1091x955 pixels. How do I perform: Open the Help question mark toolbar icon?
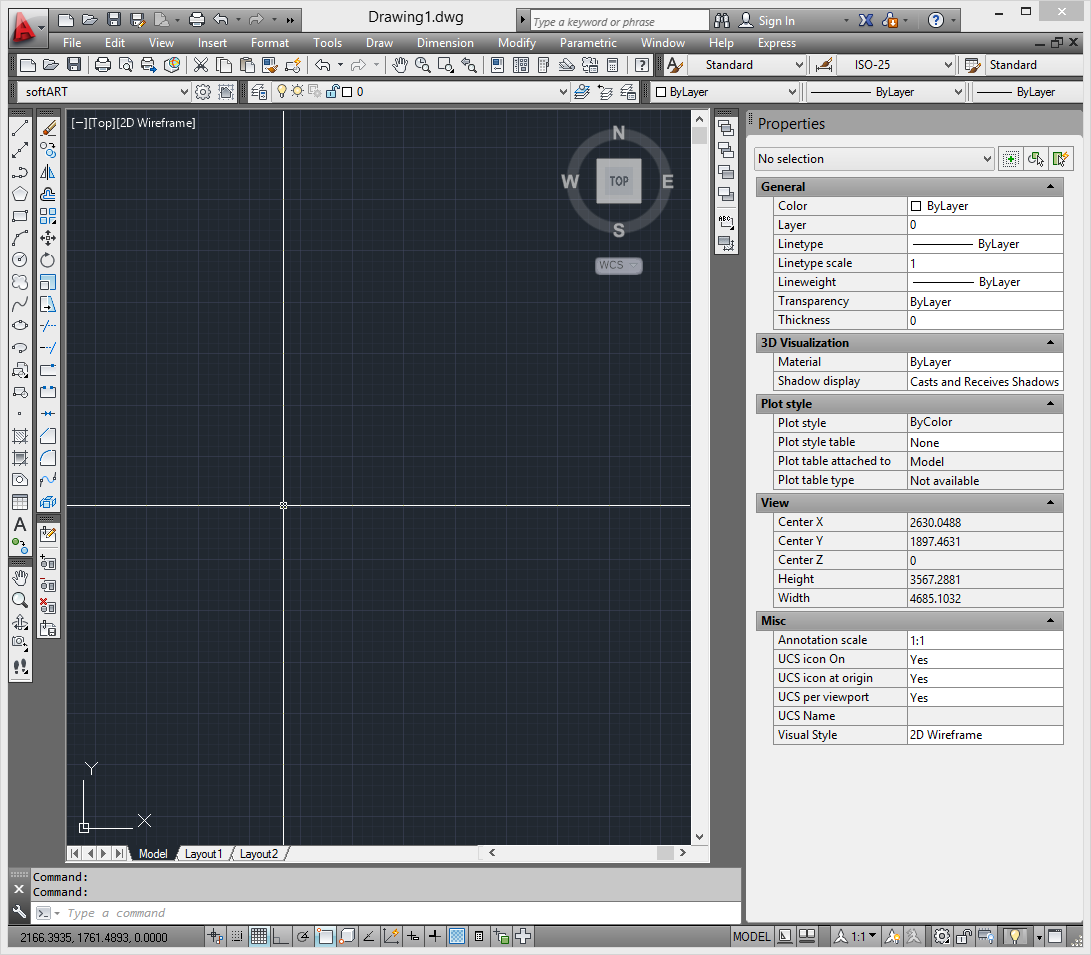click(642, 65)
